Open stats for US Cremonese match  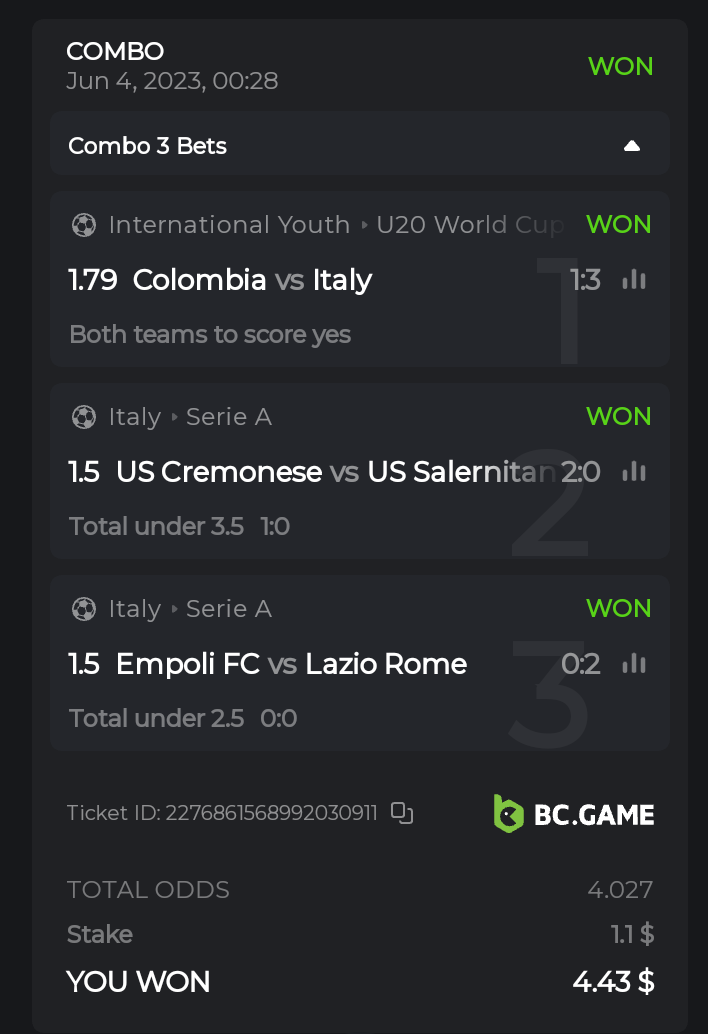(x=634, y=472)
